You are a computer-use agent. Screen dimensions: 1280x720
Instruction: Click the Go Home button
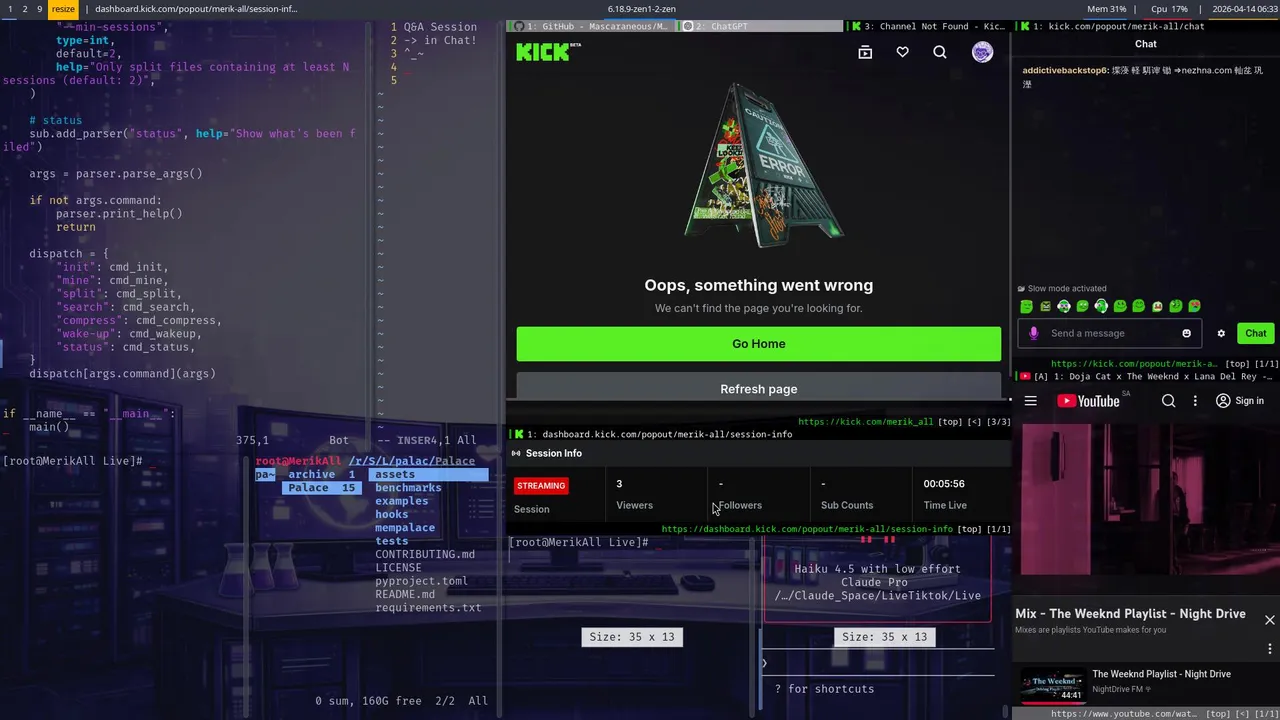(x=758, y=344)
